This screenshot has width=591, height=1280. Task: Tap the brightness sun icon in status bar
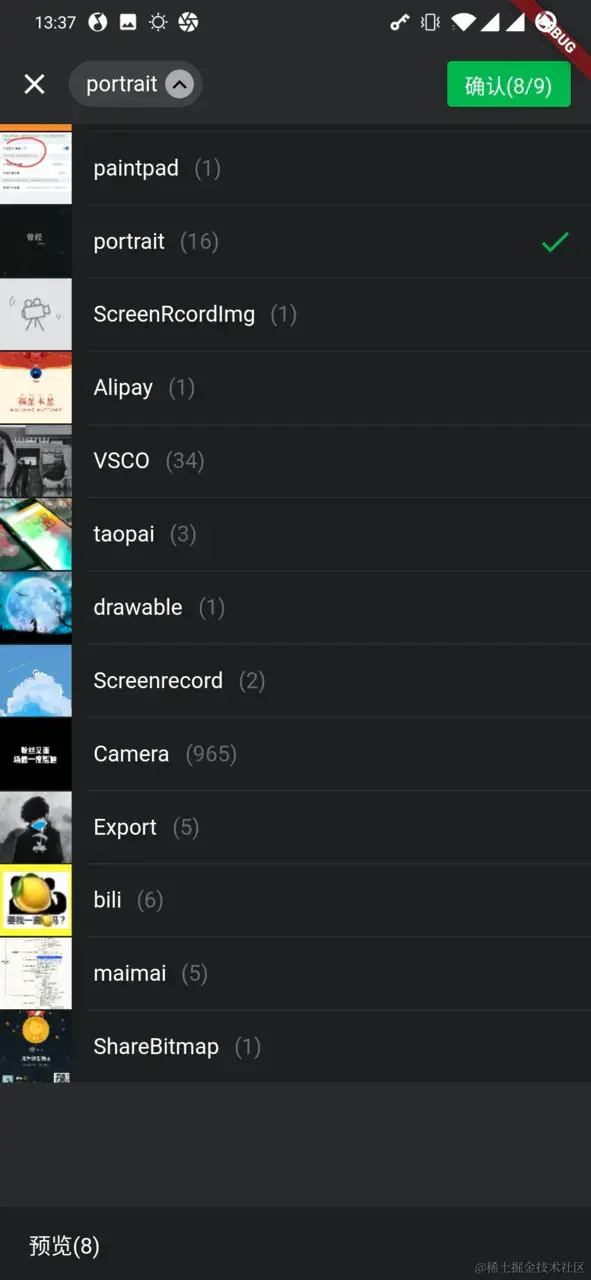tap(158, 22)
